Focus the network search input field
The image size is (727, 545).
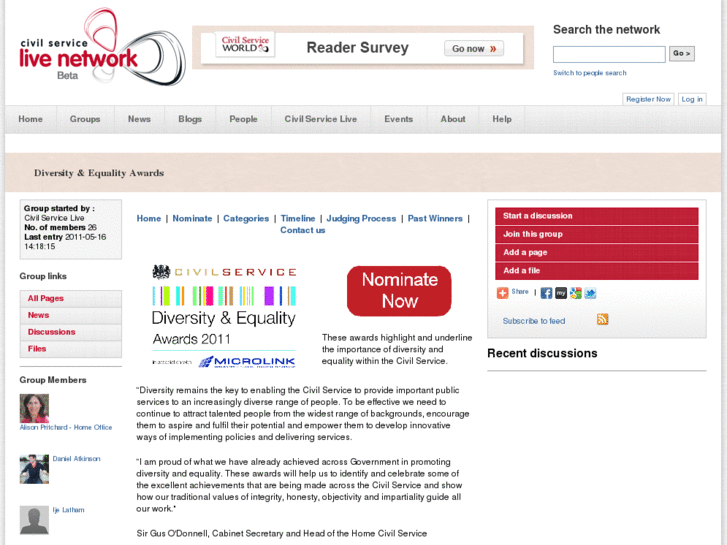609,54
